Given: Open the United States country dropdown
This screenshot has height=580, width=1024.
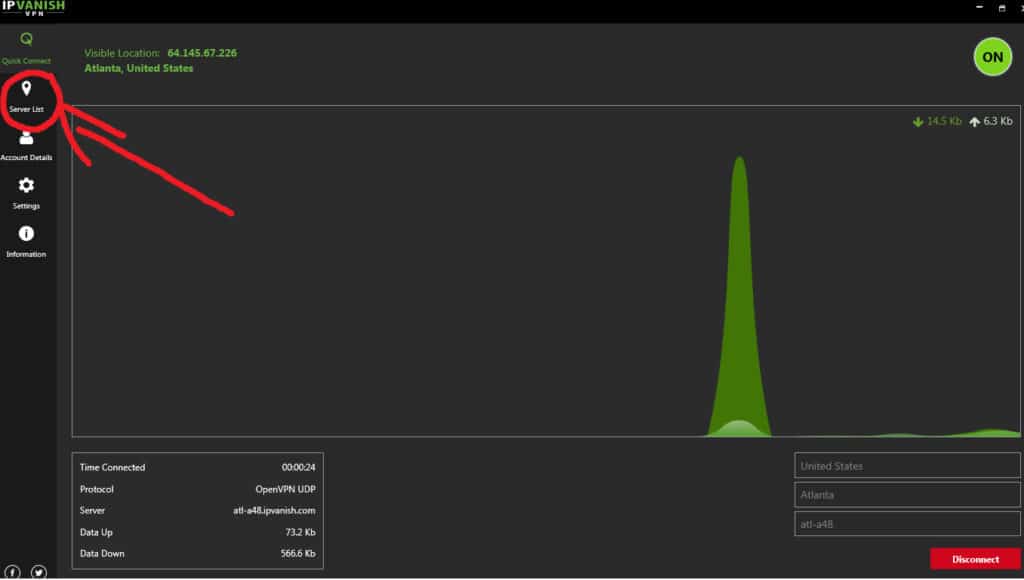Looking at the screenshot, I should [907, 466].
